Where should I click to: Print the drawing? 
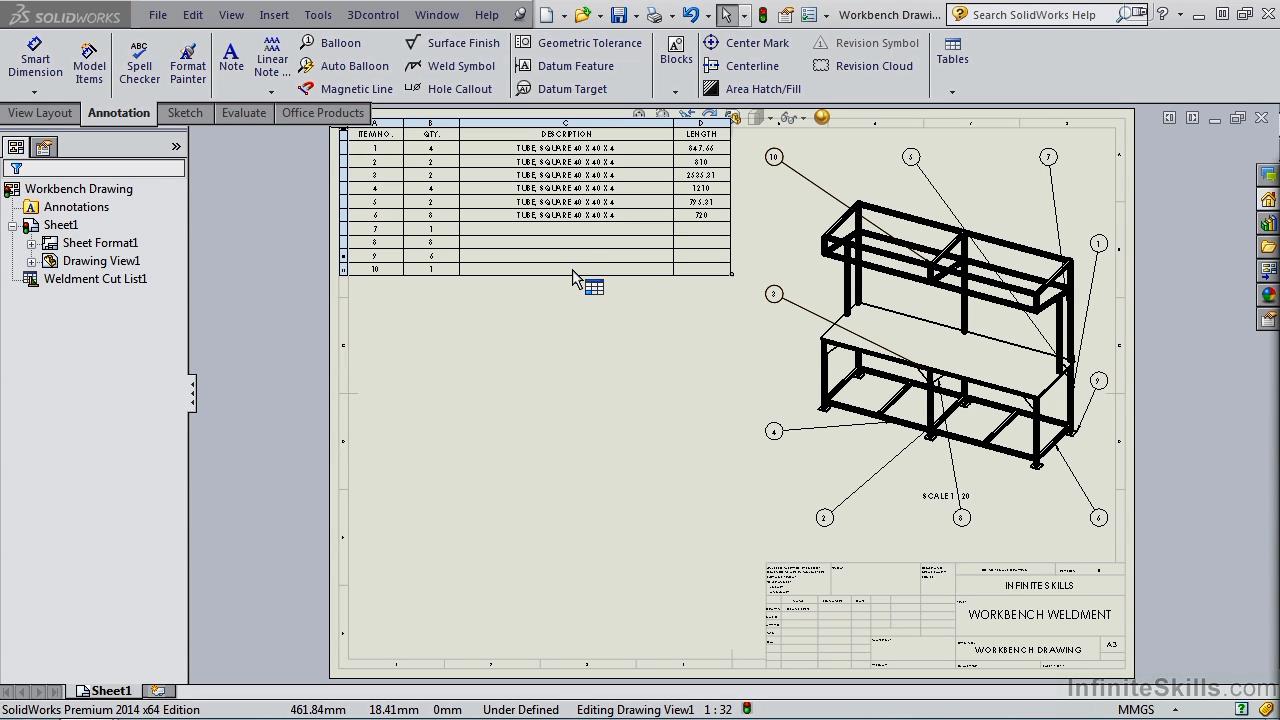[x=654, y=15]
